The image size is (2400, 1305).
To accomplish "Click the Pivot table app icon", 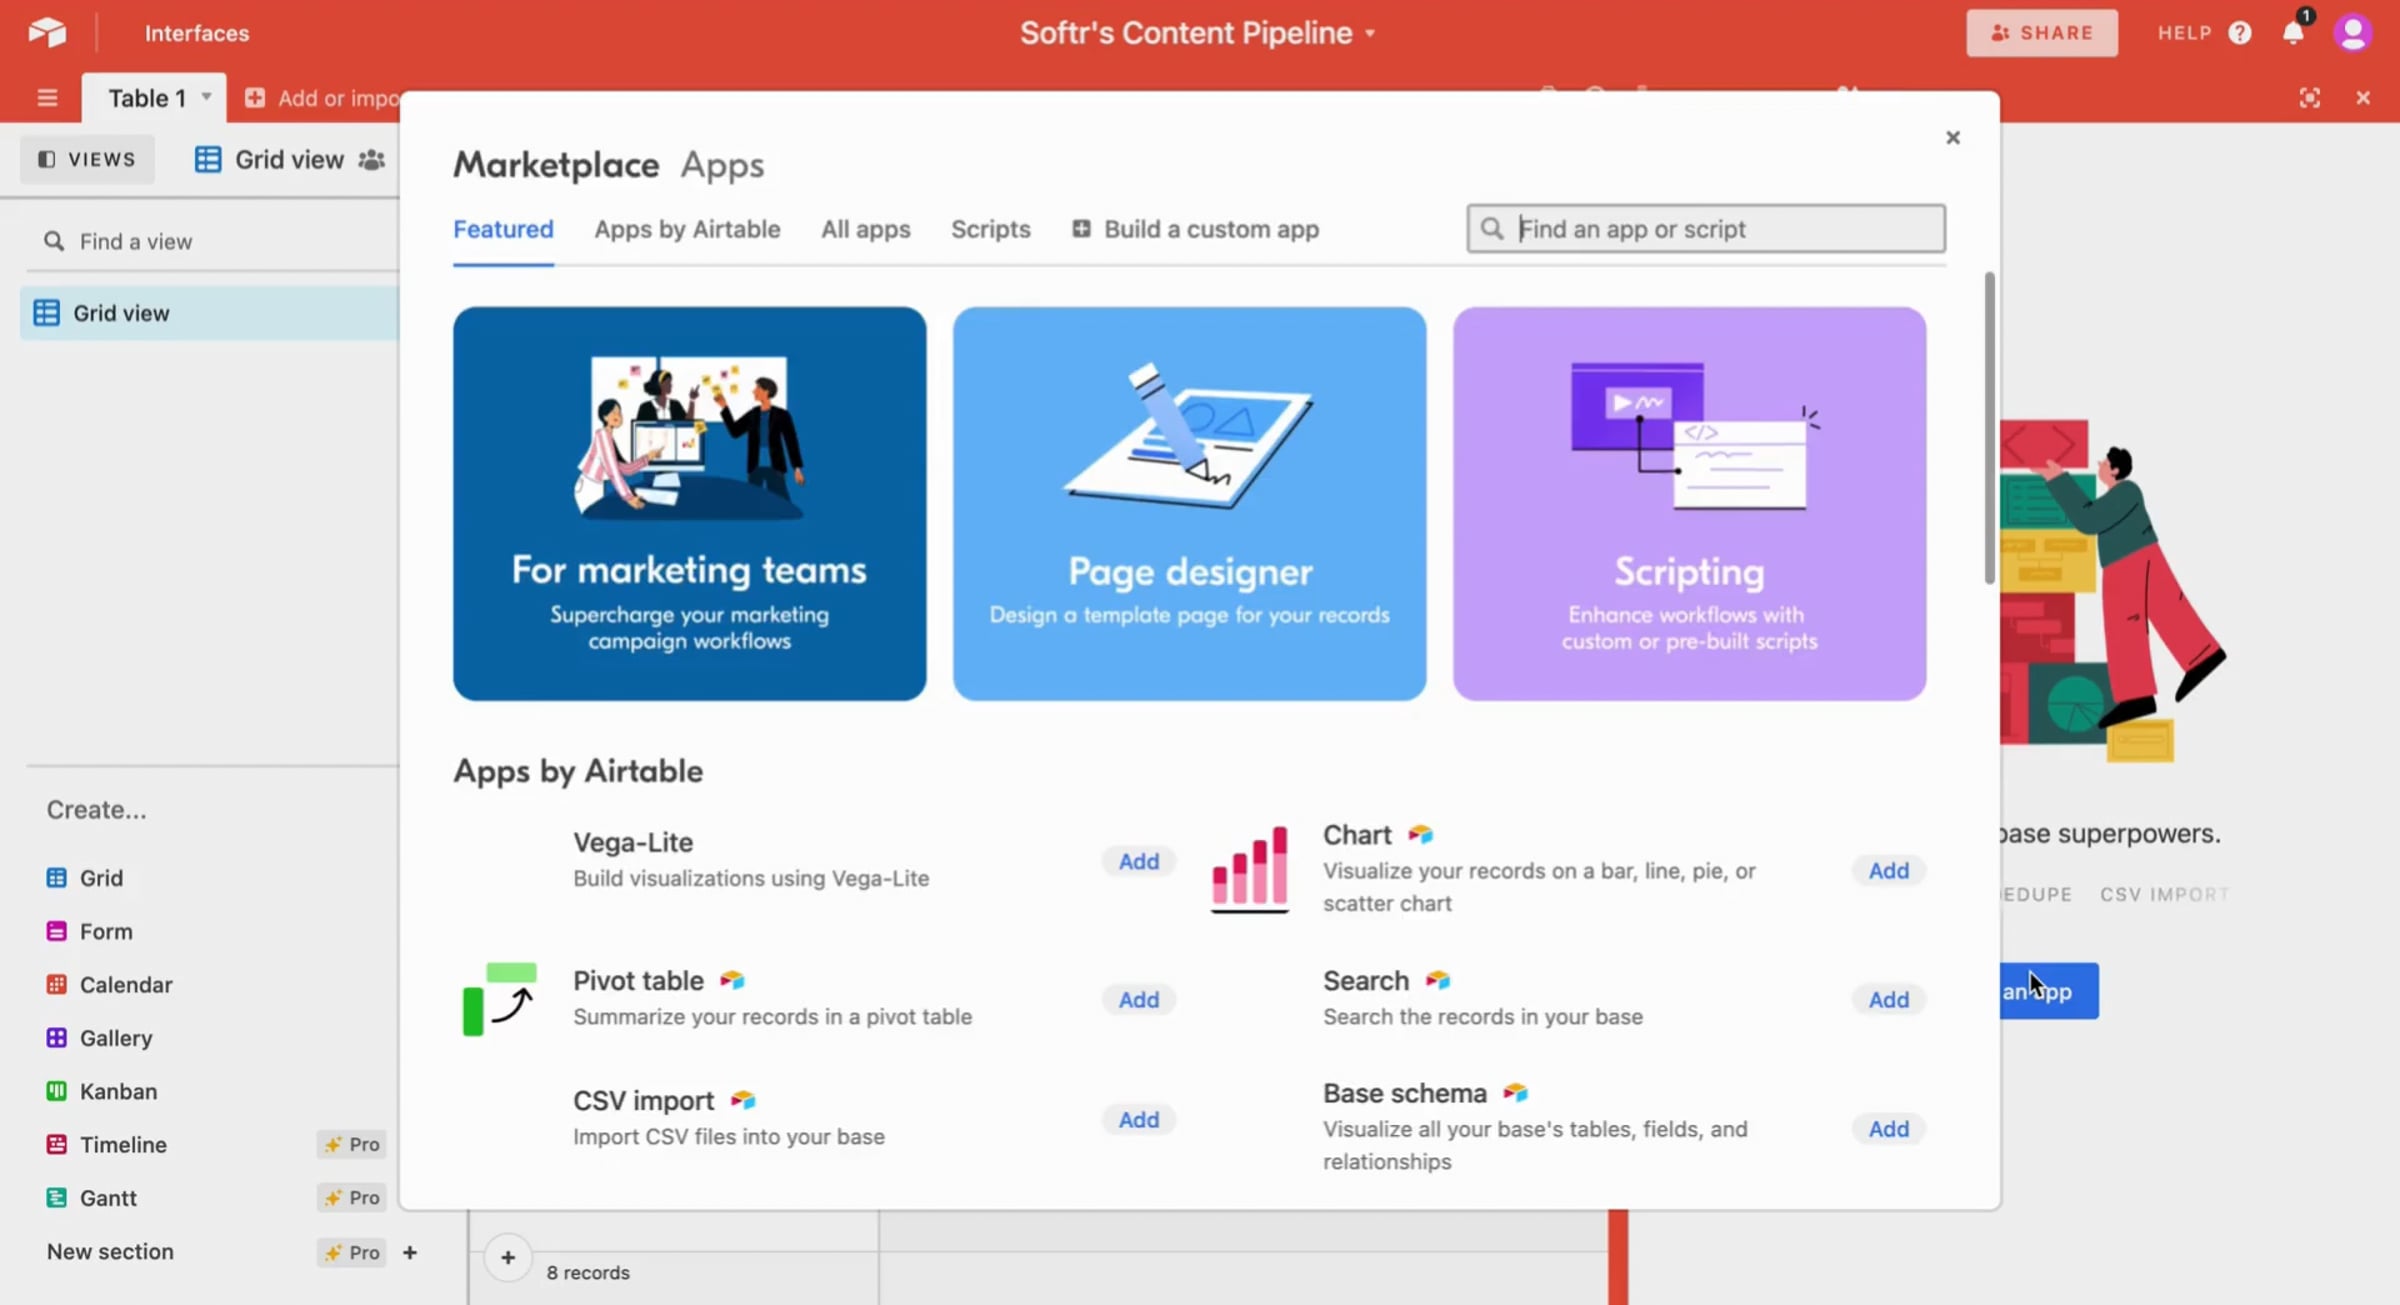I will [499, 998].
